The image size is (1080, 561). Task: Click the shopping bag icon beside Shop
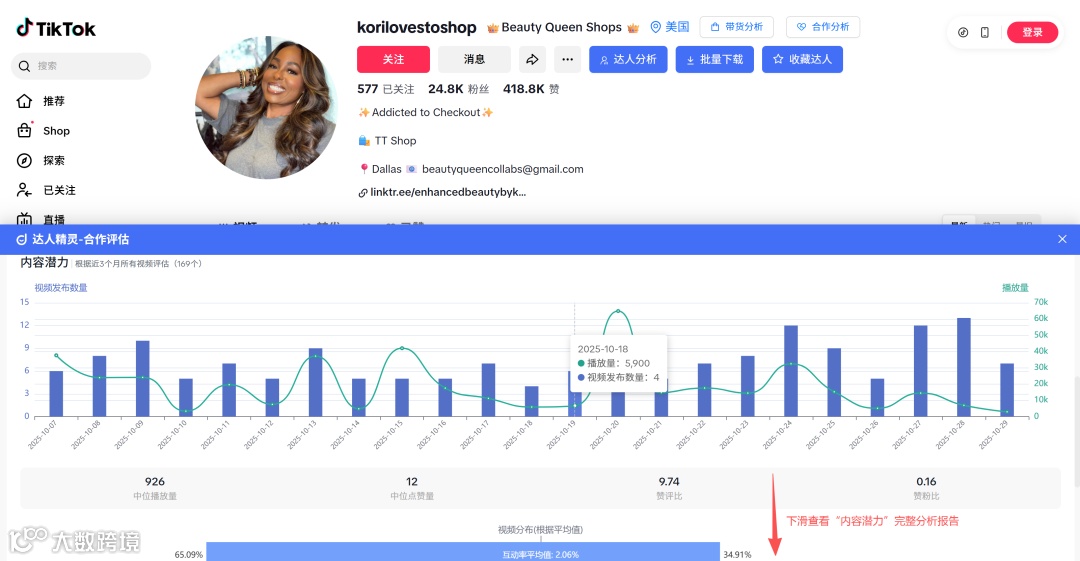pyautogui.click(x=24, y=130)
